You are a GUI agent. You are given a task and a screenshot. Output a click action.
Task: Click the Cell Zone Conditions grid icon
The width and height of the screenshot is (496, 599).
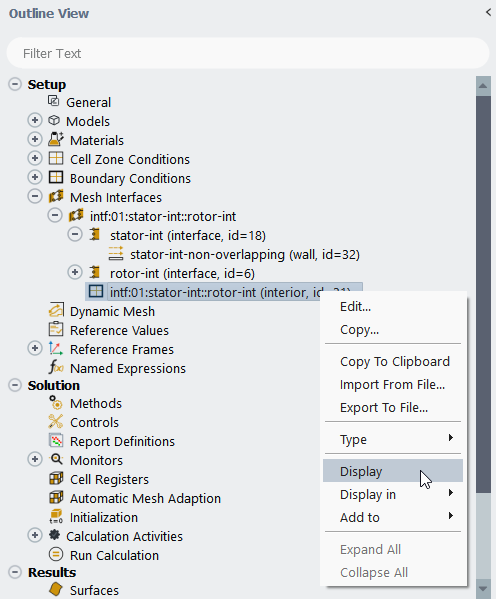[x=56, y=159]
